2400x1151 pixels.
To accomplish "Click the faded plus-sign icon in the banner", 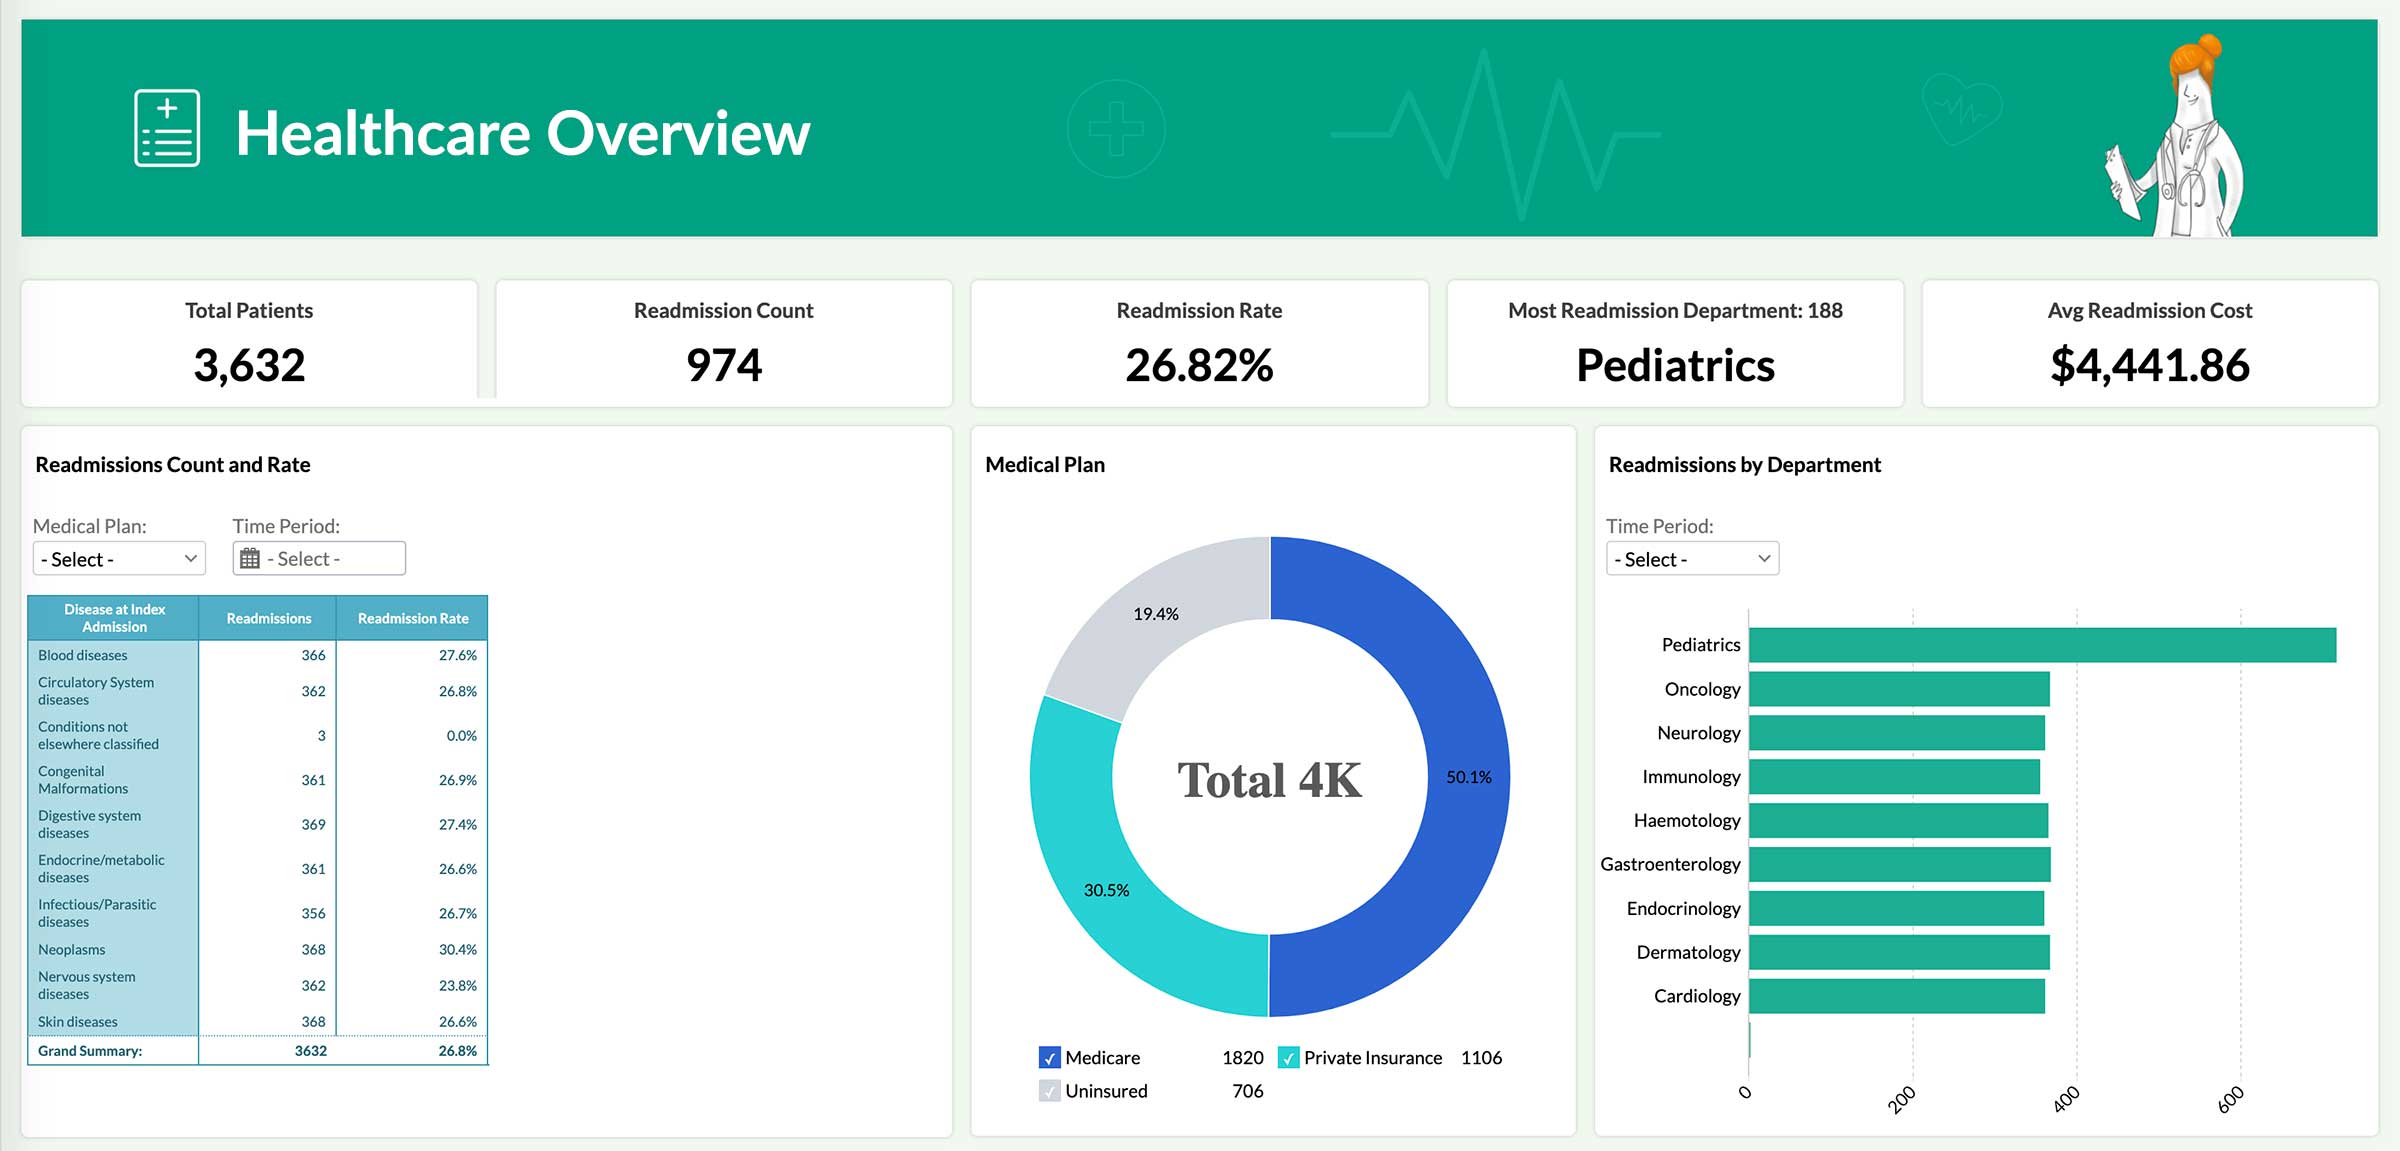I will coord(1116,128).
